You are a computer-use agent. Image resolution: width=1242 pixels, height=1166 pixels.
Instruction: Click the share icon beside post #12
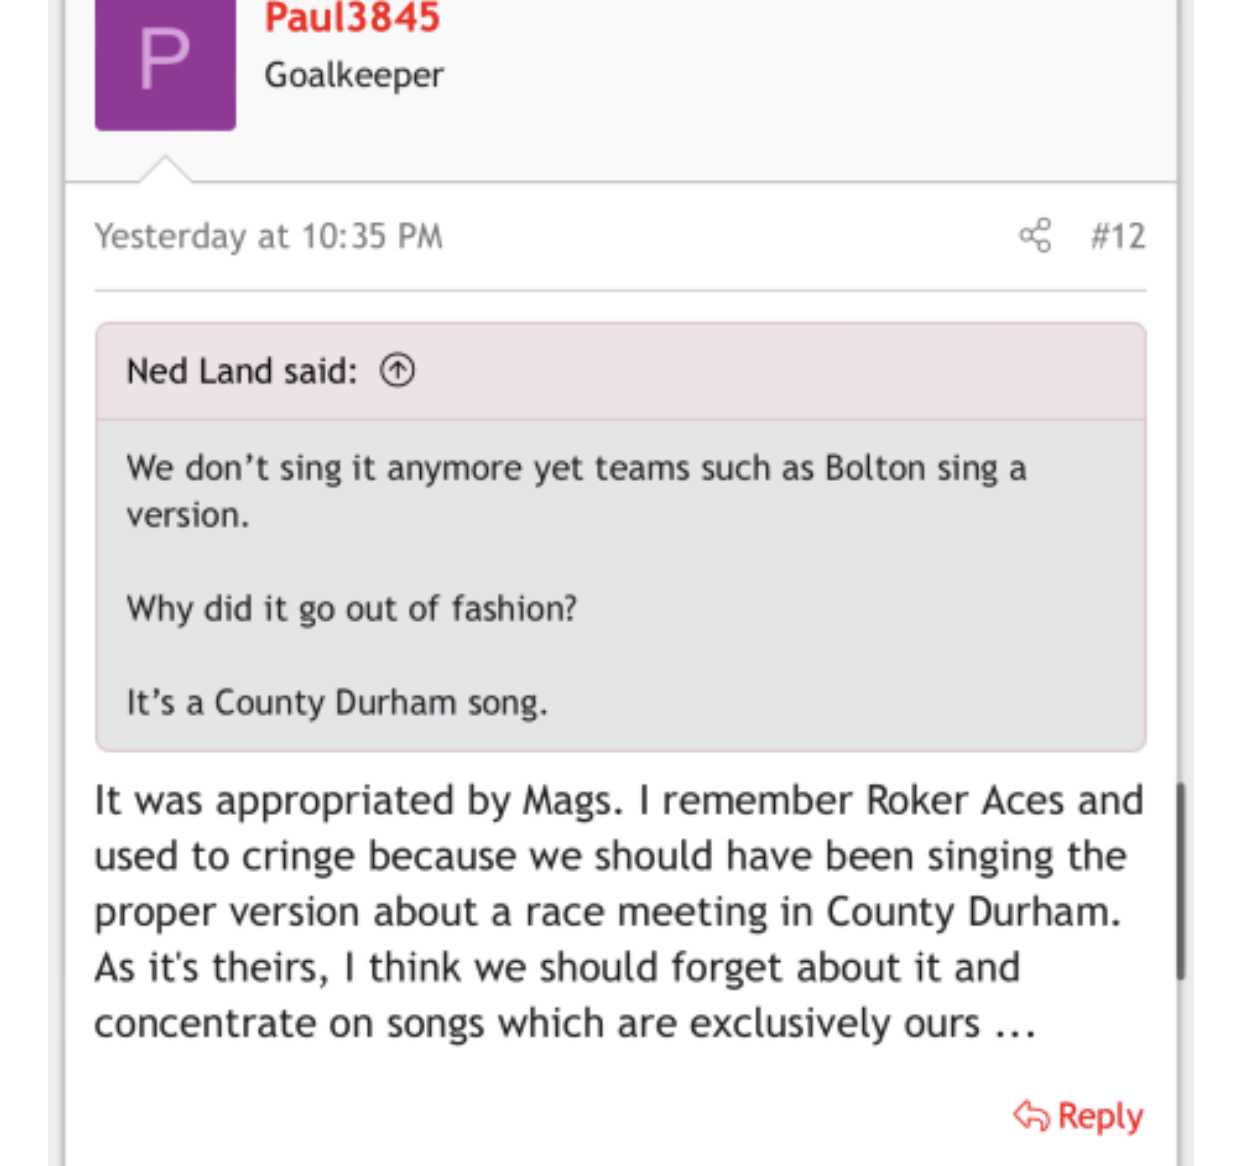(1035, 236)
